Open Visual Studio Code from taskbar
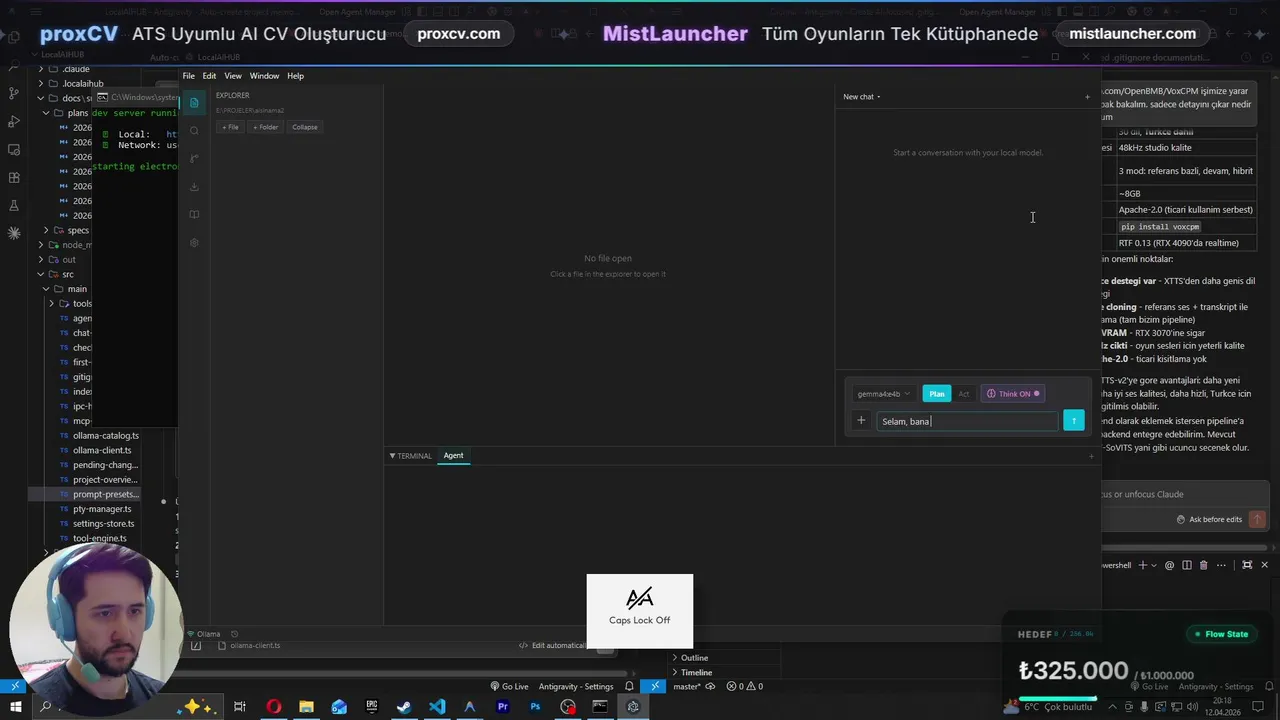The width and height of the screenshot is (1280, 720). (437, 707)
